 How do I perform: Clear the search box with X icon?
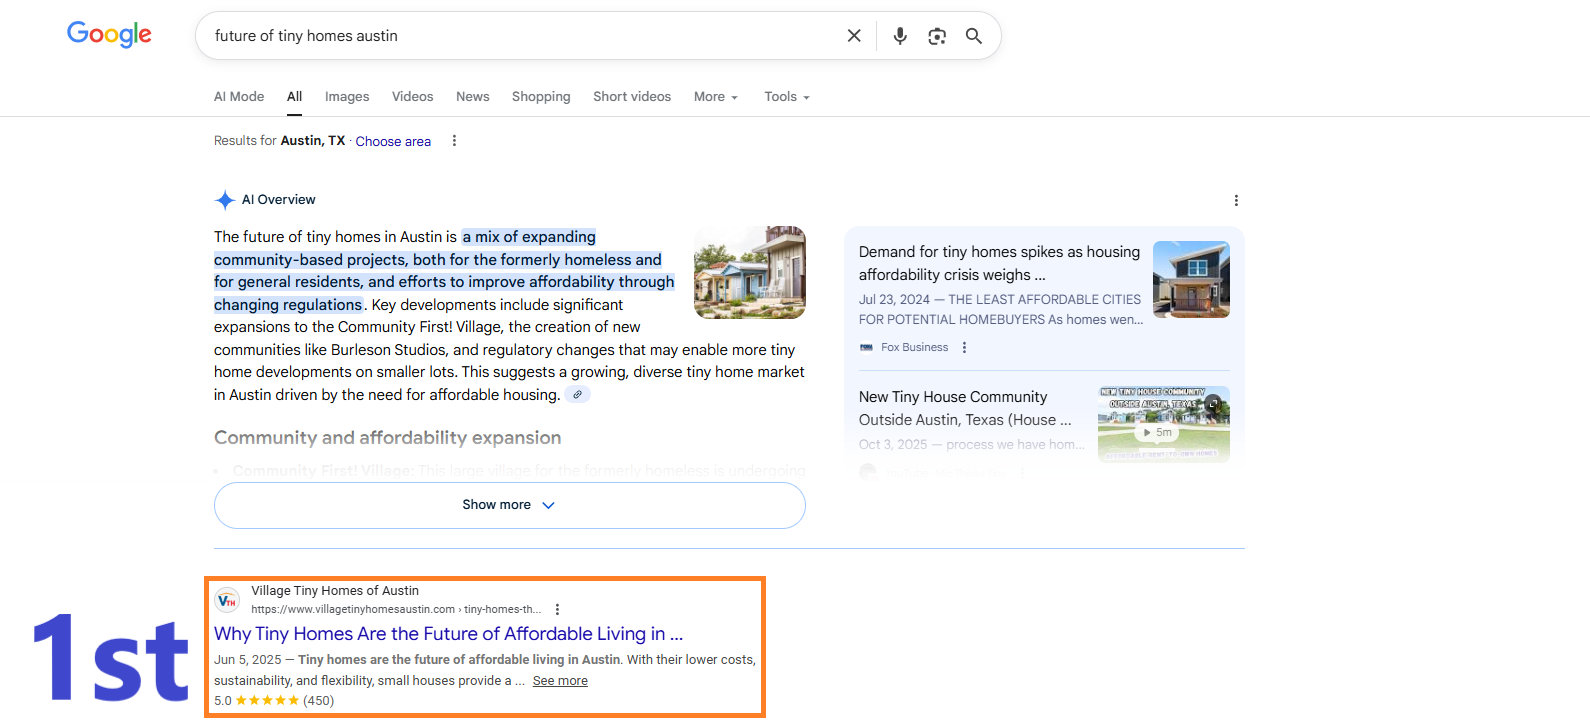[854, 36]
